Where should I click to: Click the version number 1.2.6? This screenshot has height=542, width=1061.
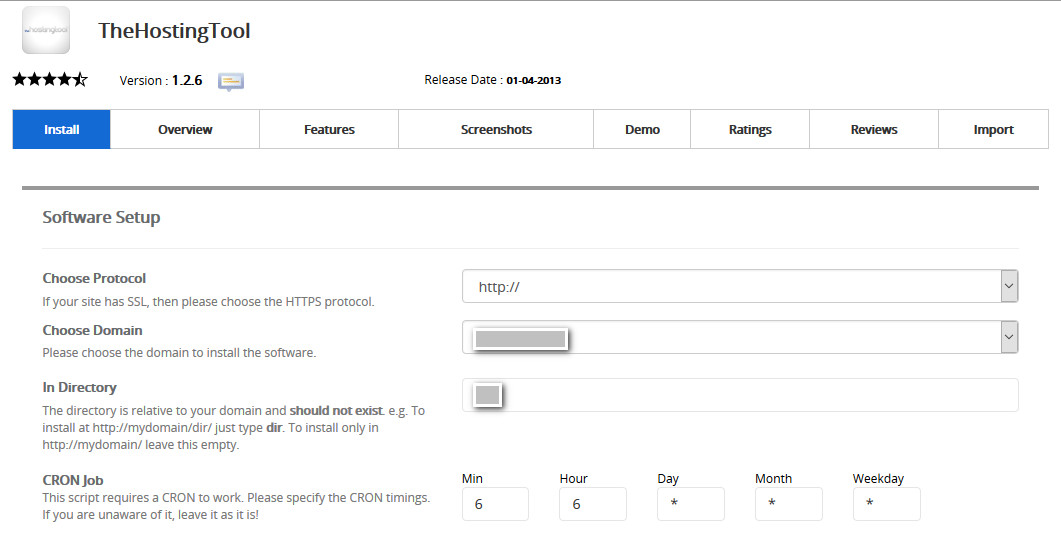(x=187, y=81)
